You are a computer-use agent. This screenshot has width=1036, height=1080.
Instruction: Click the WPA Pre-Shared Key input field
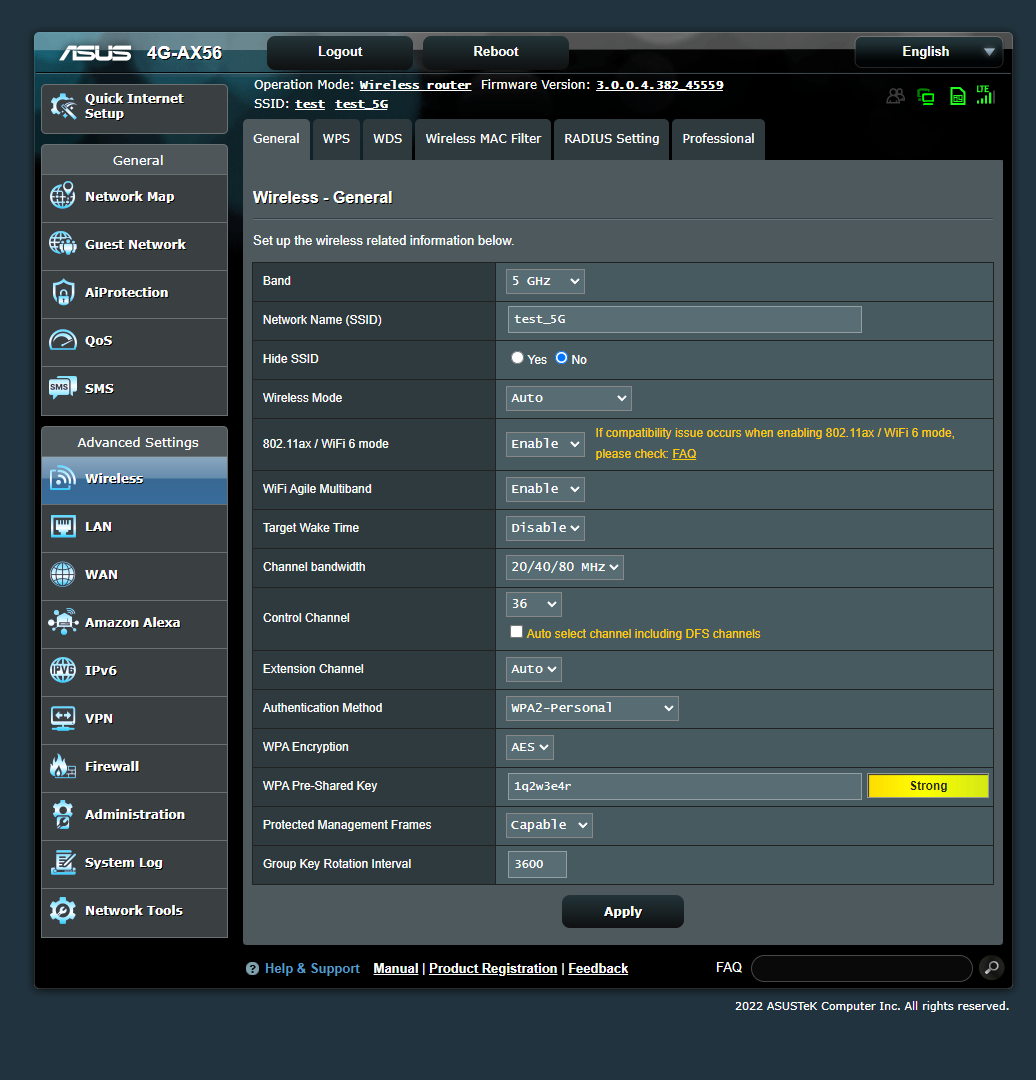pyautogui.click(x=685, y=786)
